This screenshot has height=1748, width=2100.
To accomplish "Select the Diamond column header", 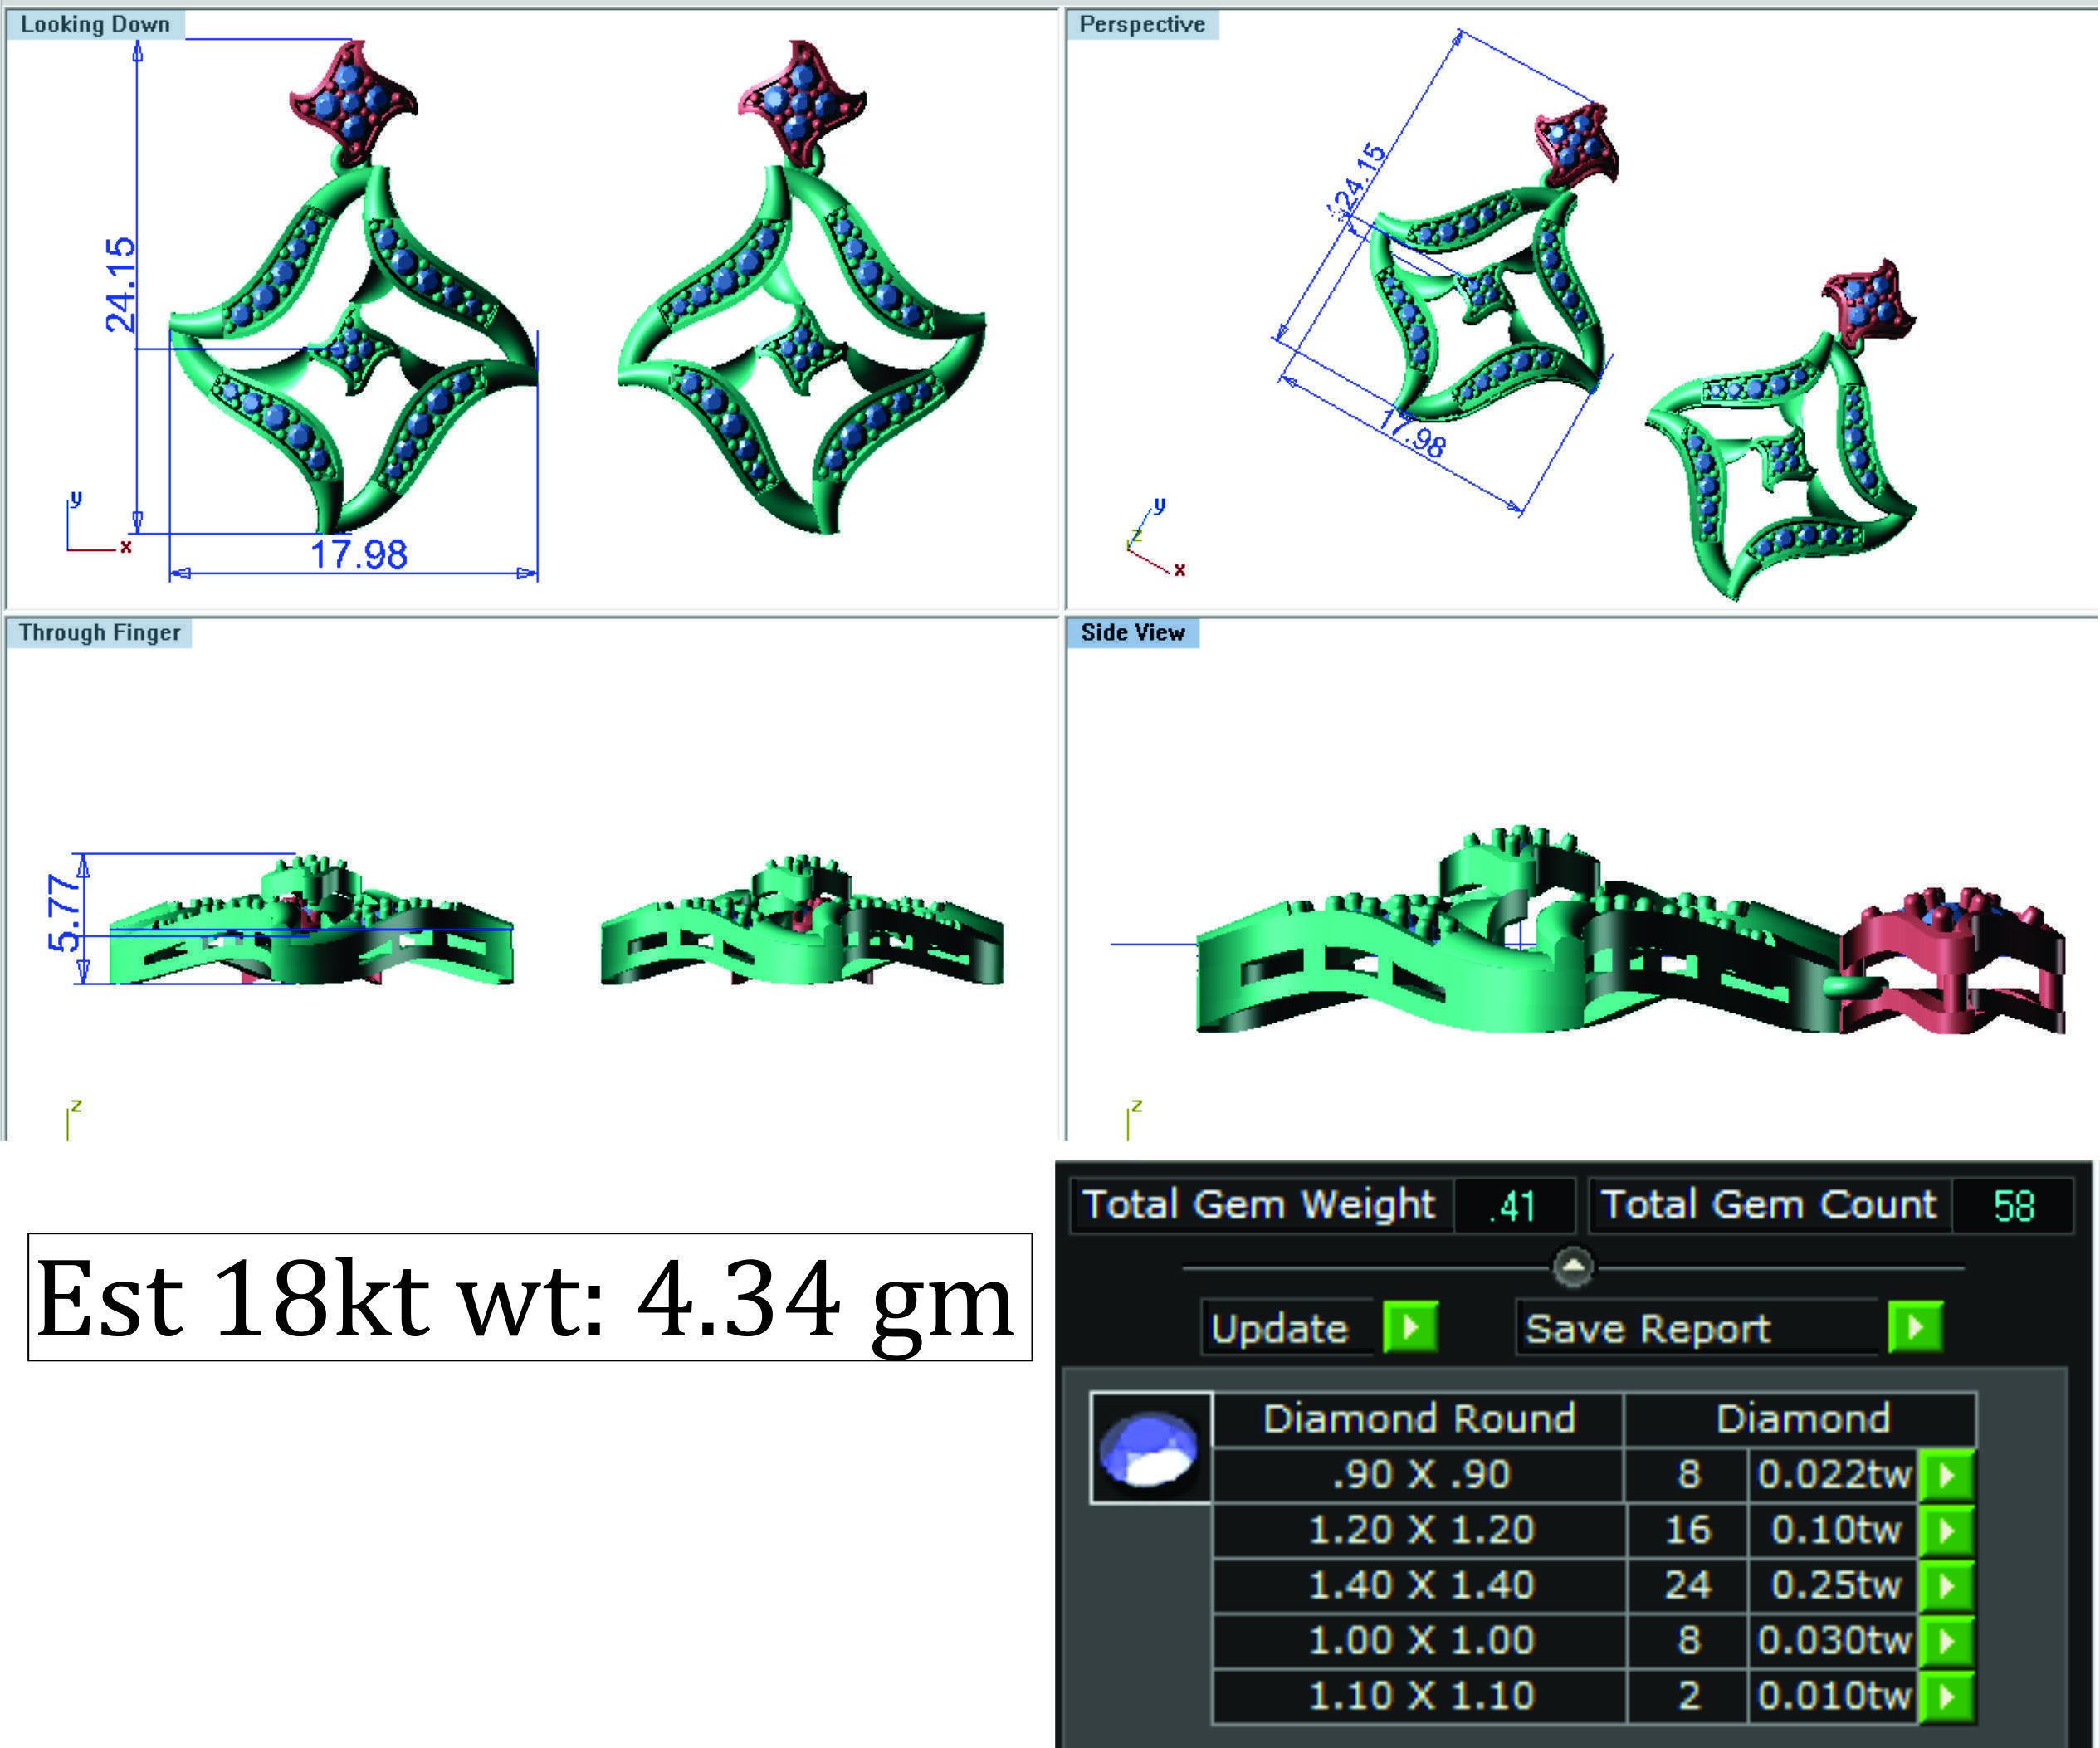I will coord(1802,1419).
